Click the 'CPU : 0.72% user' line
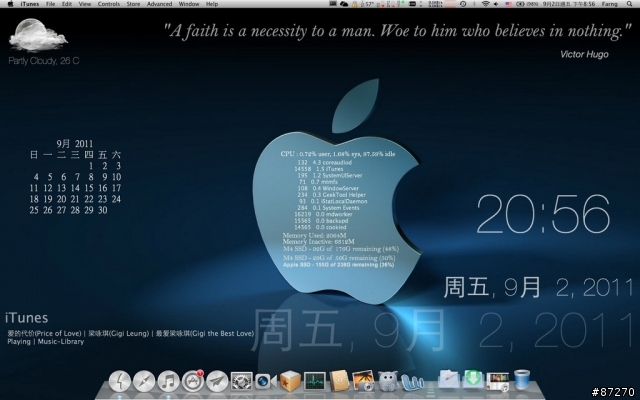Screen dimensions: 640x400 pos(338,154)
